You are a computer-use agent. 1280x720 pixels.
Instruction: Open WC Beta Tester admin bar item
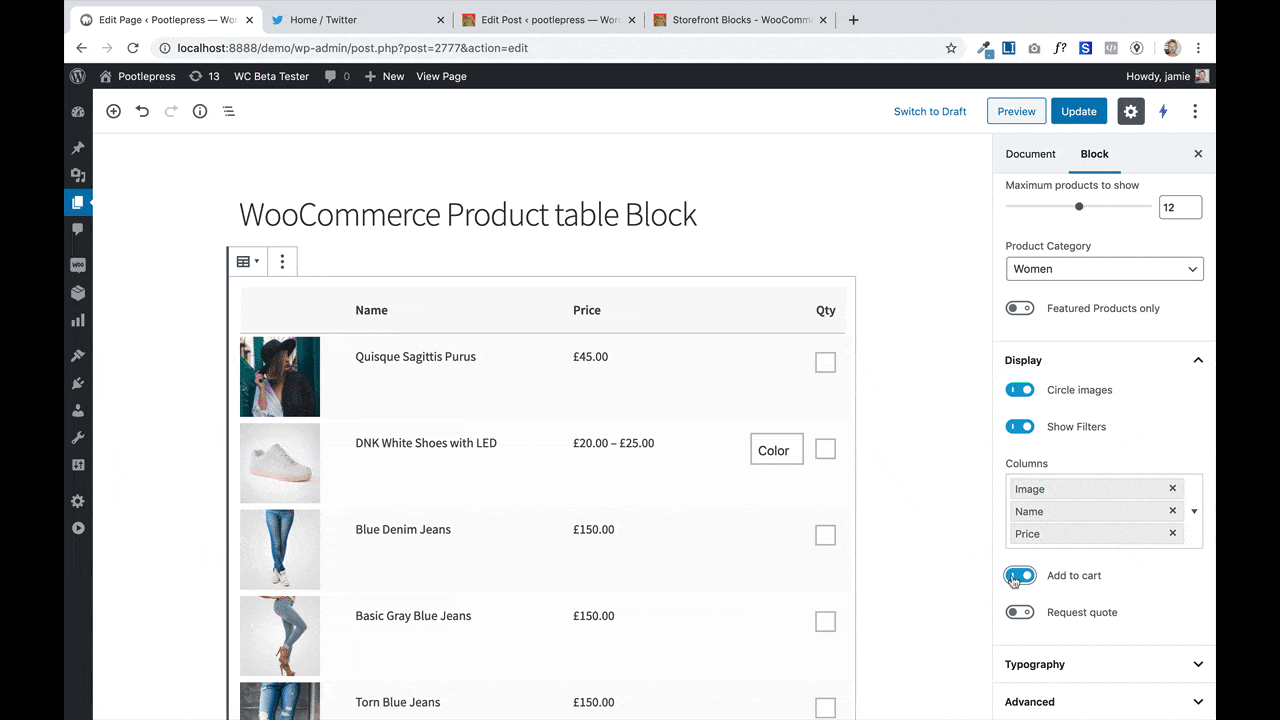[x=271, y=76]
